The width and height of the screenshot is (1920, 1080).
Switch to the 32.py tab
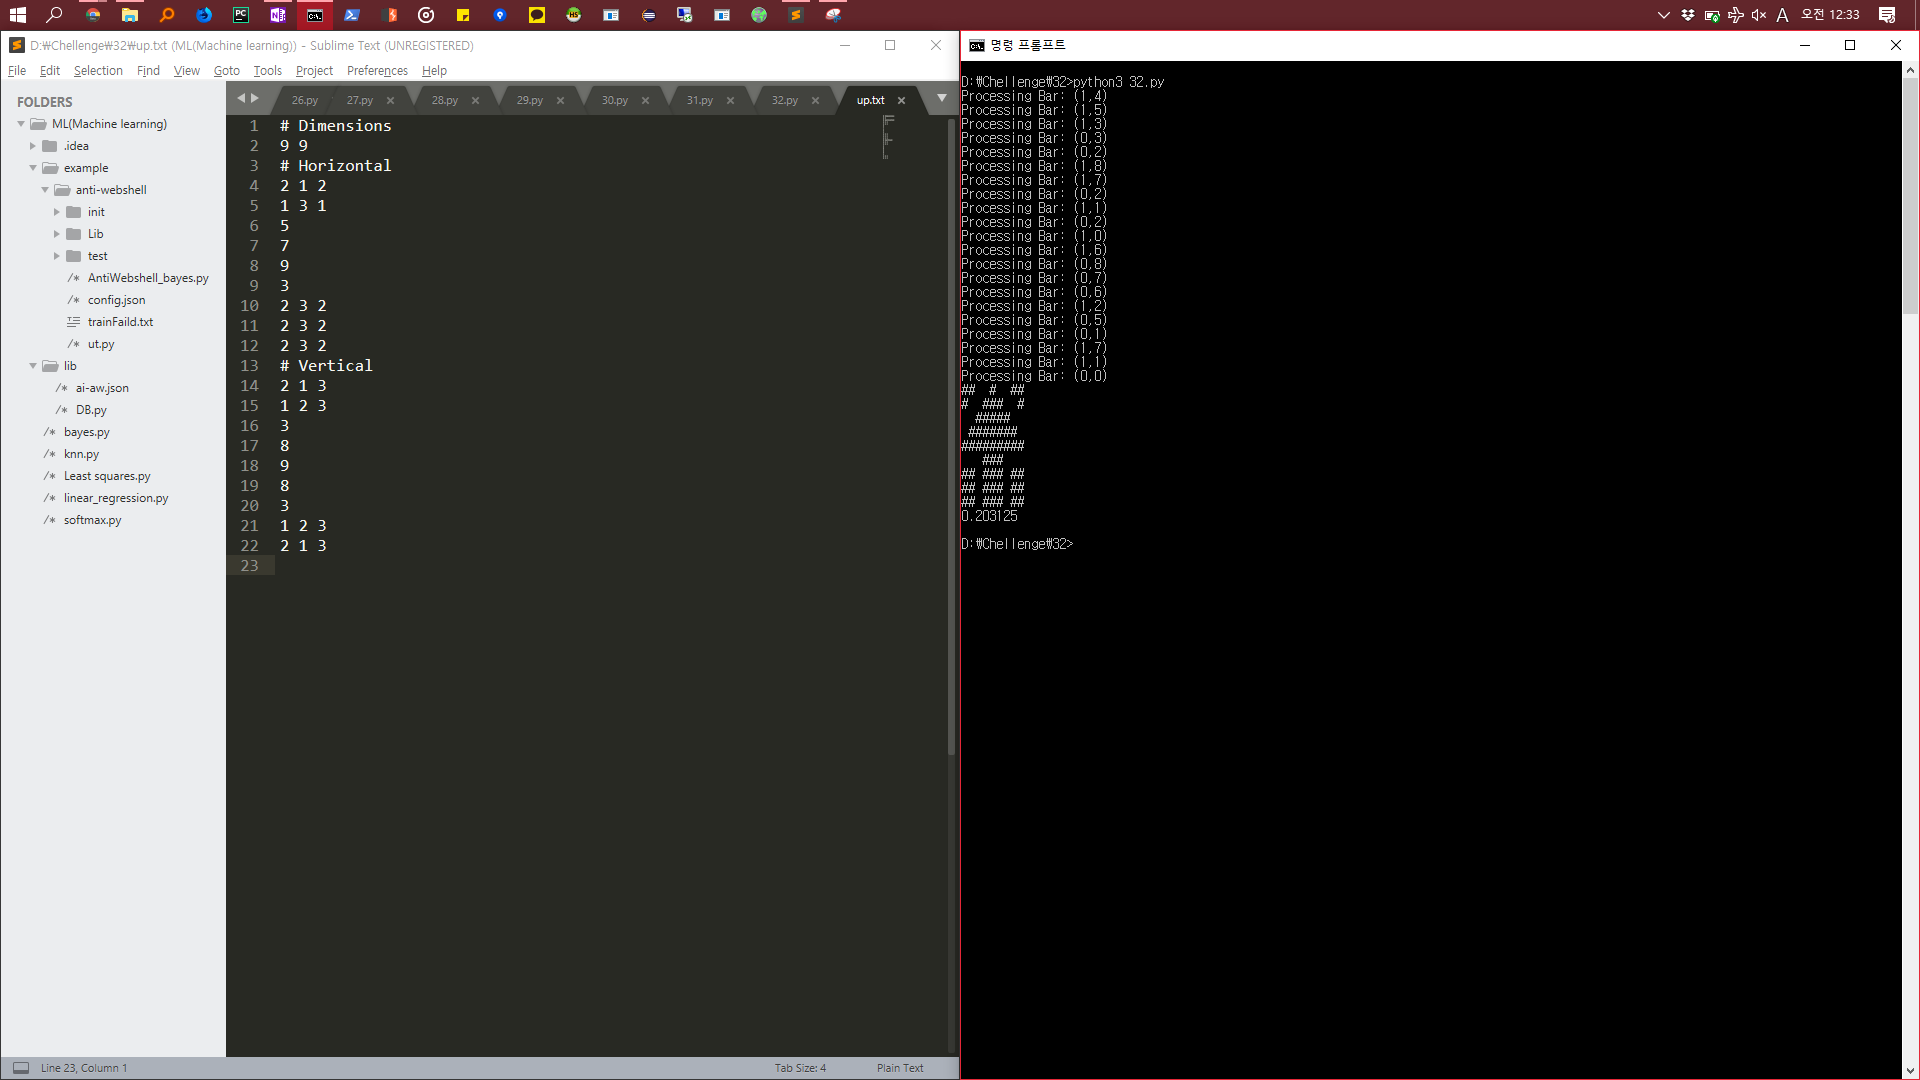click(785, 100)
